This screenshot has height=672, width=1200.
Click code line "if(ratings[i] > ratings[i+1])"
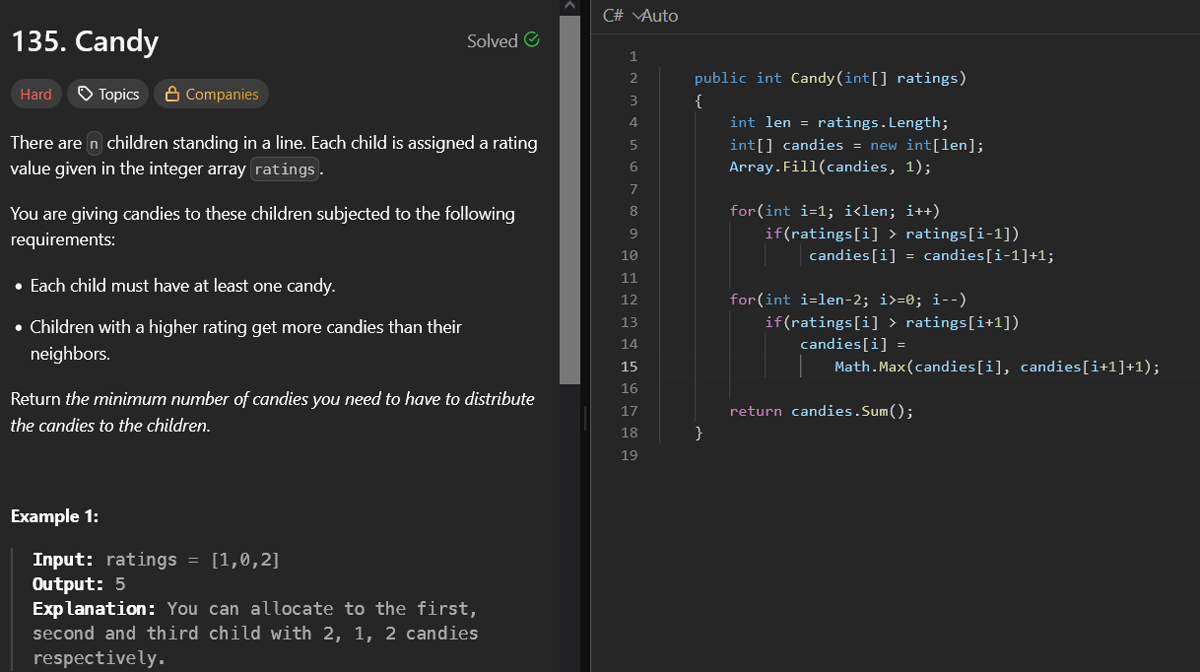[892, 322]
